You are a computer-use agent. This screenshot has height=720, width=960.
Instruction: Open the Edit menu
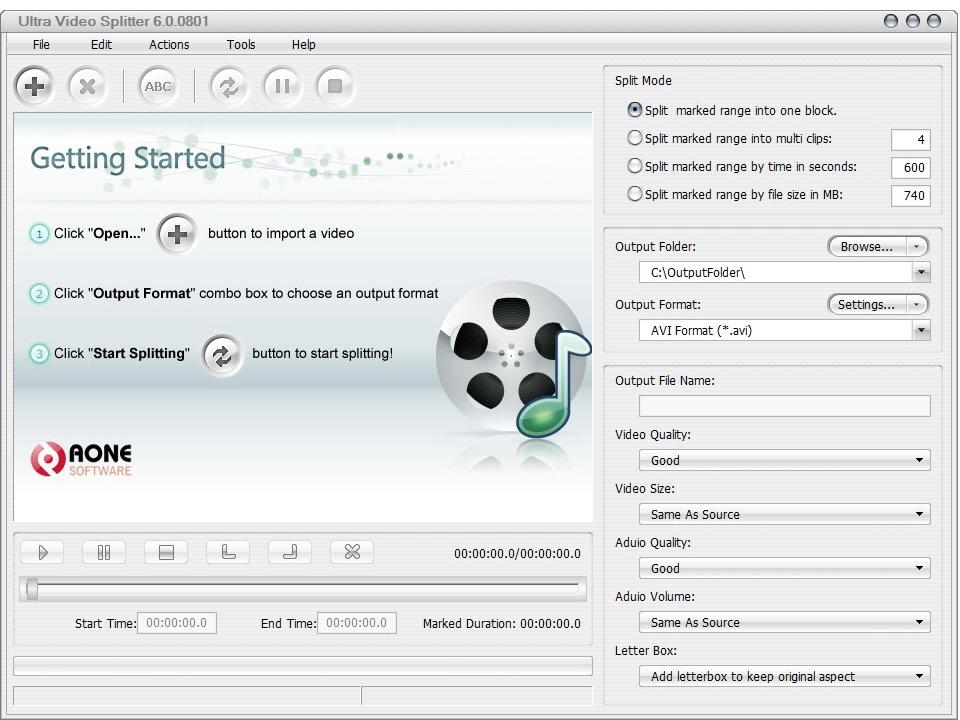pos(102,45)
